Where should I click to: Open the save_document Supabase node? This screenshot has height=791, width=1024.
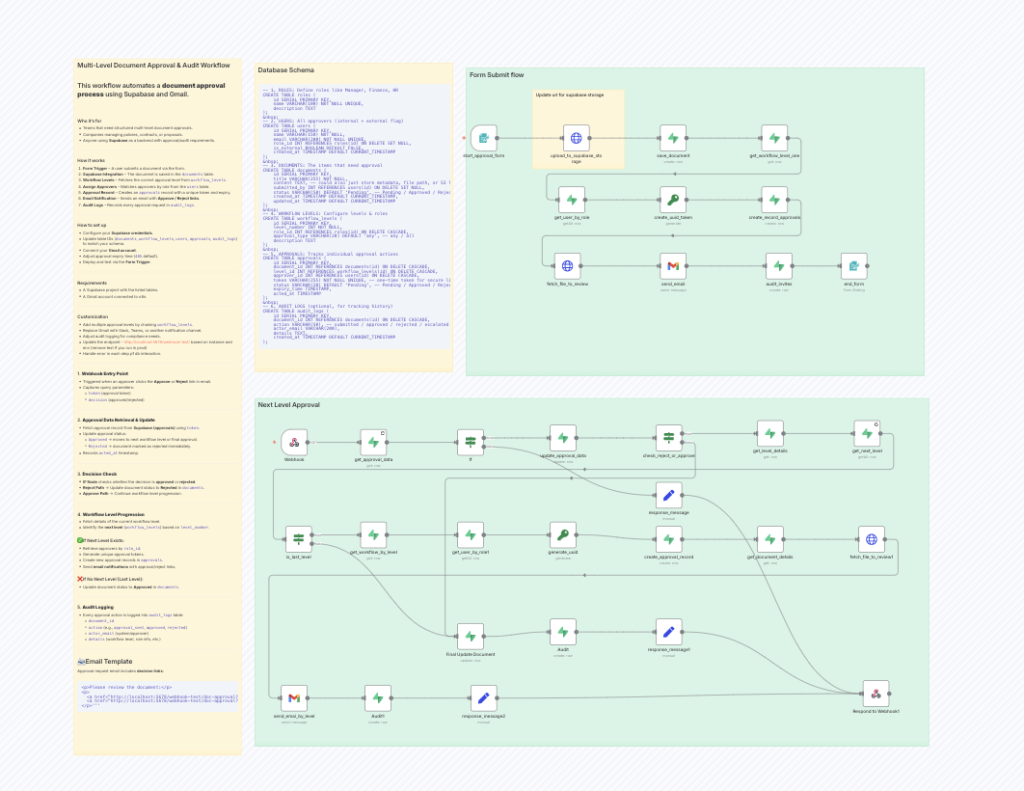[673, 138]
